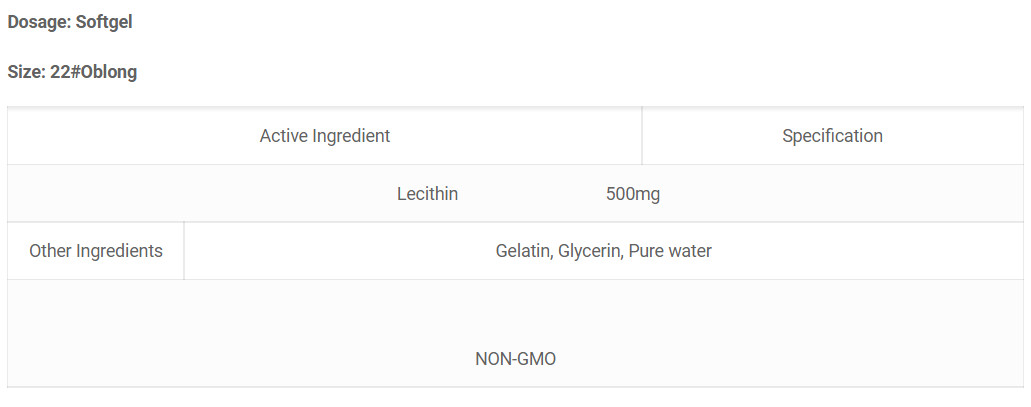
Task: Click 'Pure water' in ingredients list
Action: tap(670, 251)
